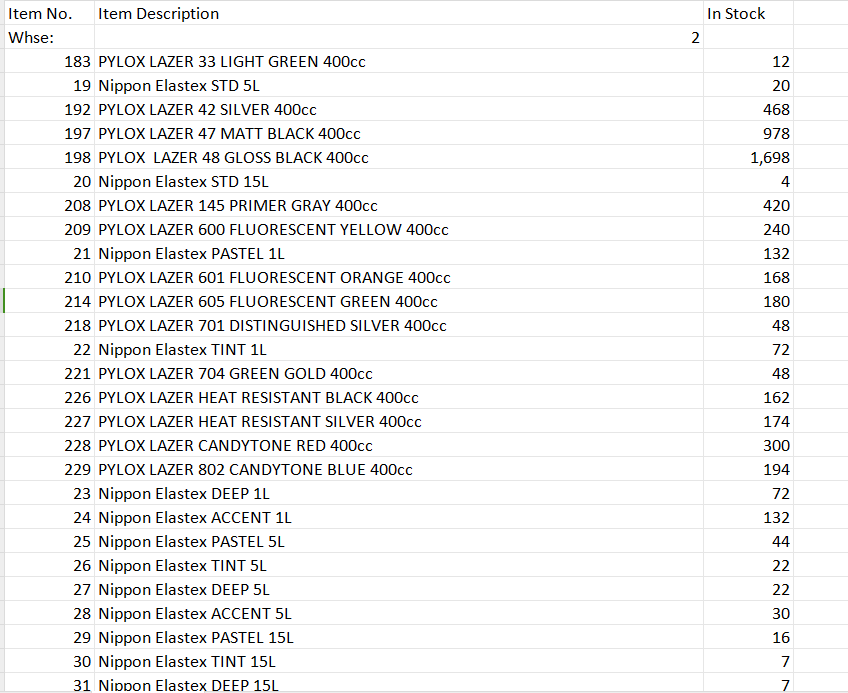Click item number 198 cell

tap(77, 158)
